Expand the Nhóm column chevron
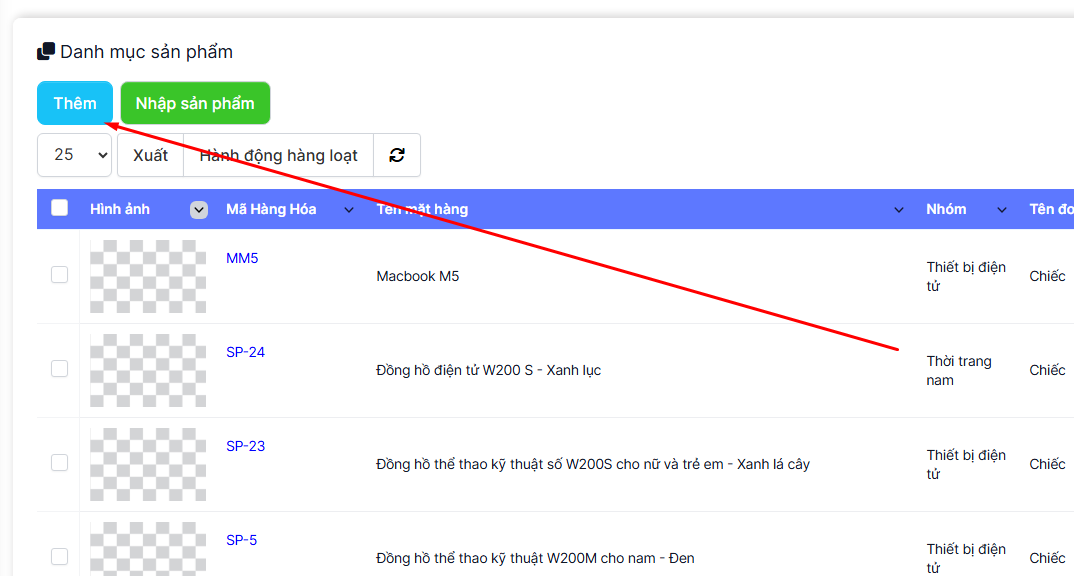Screen dimensions: 1074x576 (x=1002, y=210)
